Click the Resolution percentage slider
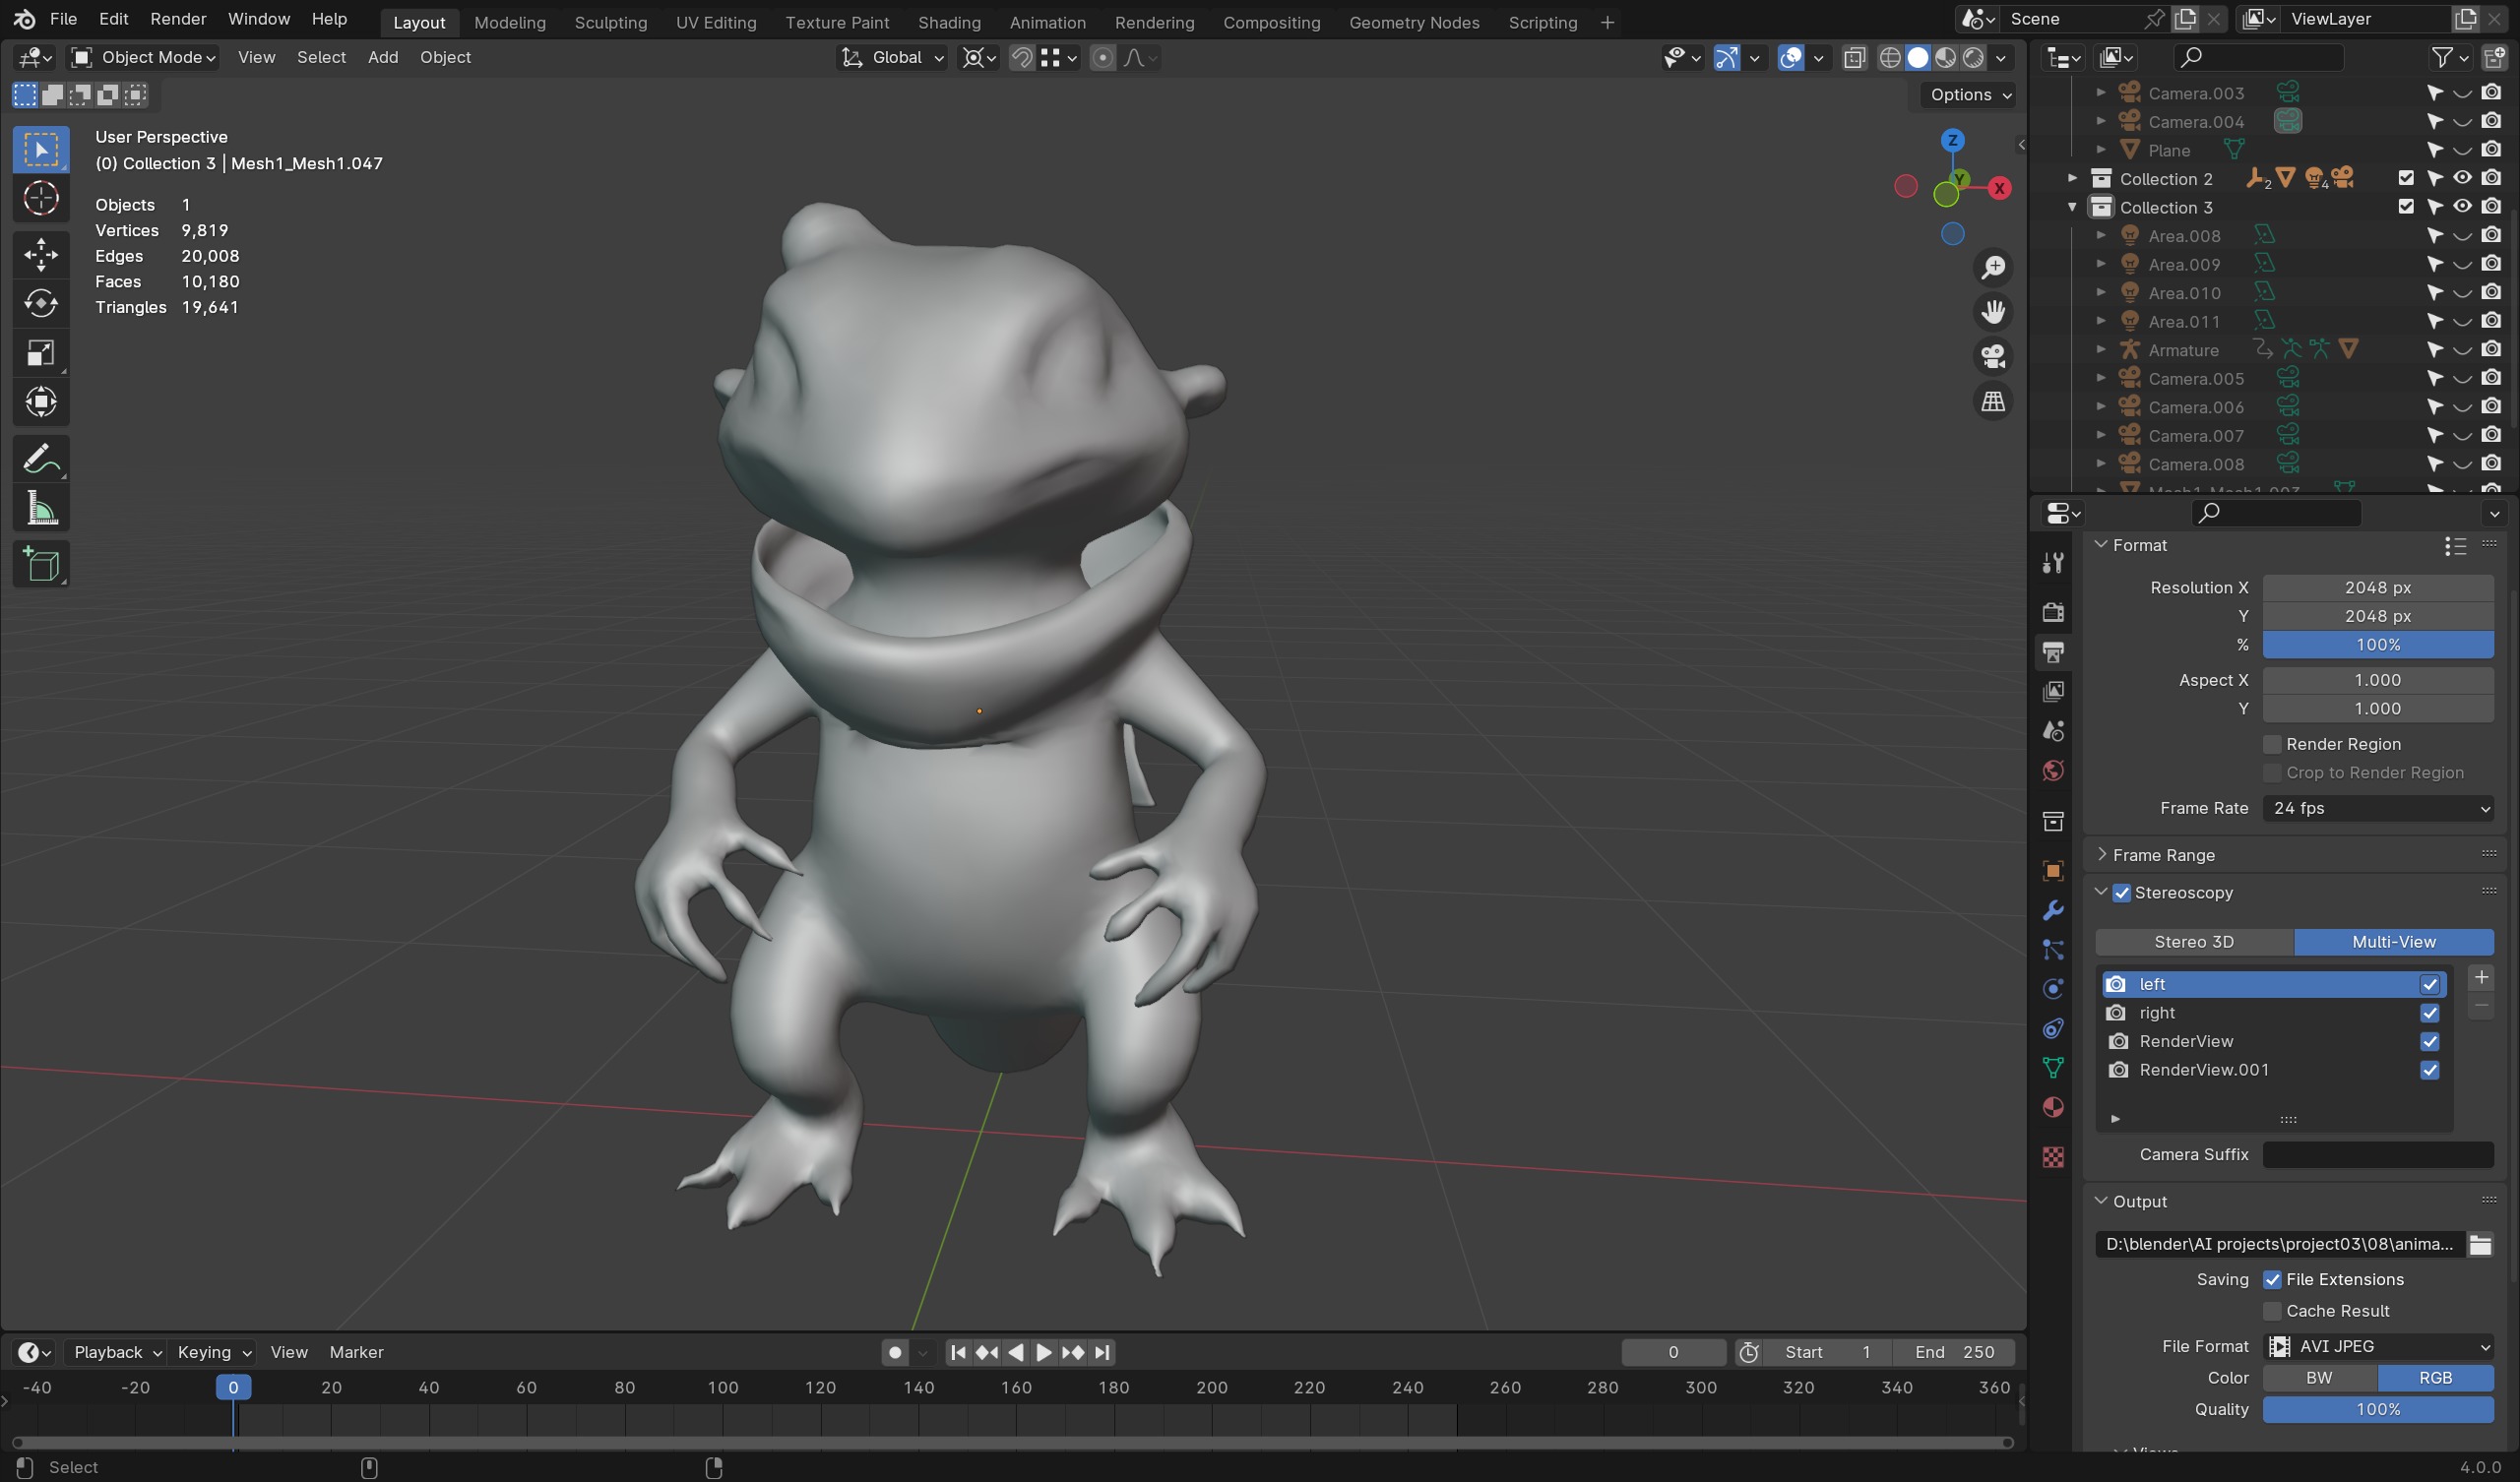Viewport: 2520px width, 1482px height. (x=2378, y=645)
